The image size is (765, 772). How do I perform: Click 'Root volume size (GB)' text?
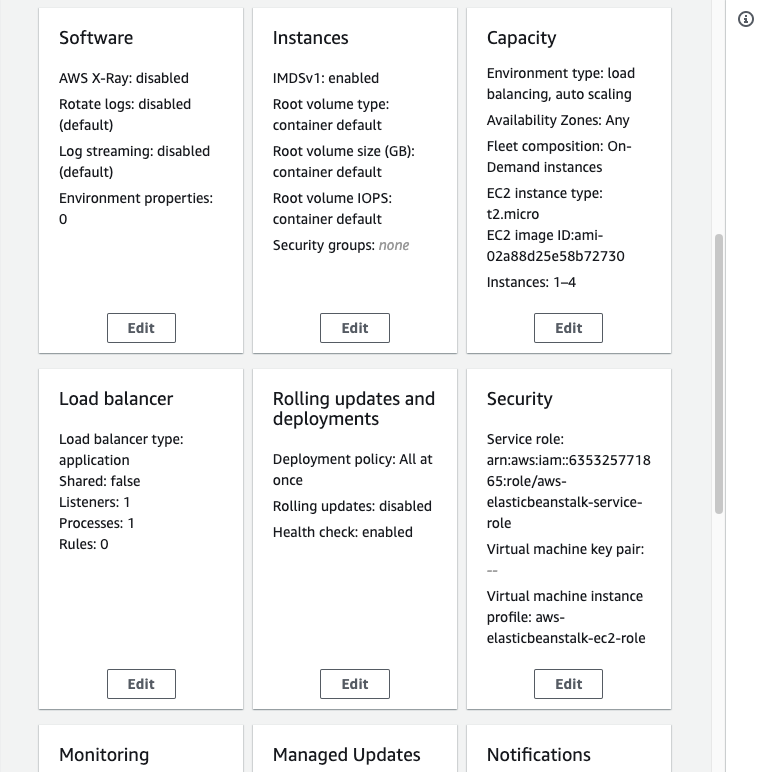344,151
